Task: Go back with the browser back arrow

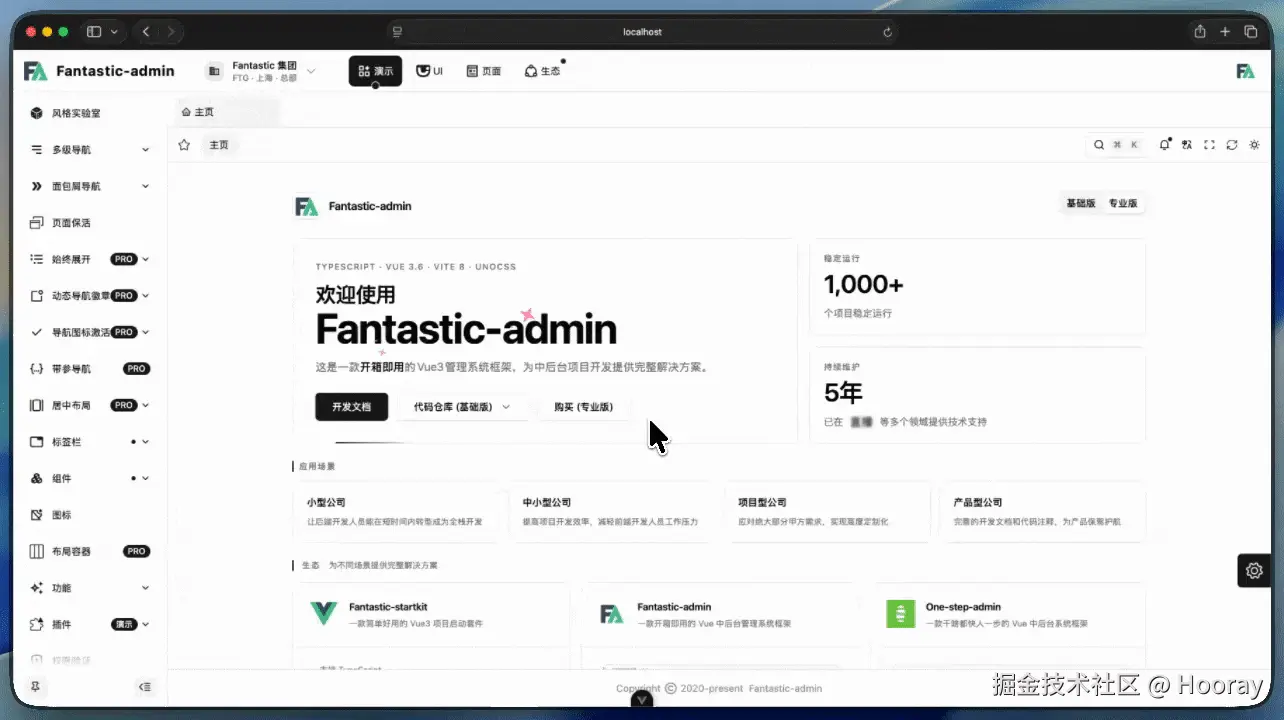Action: [x=146, y=32]
